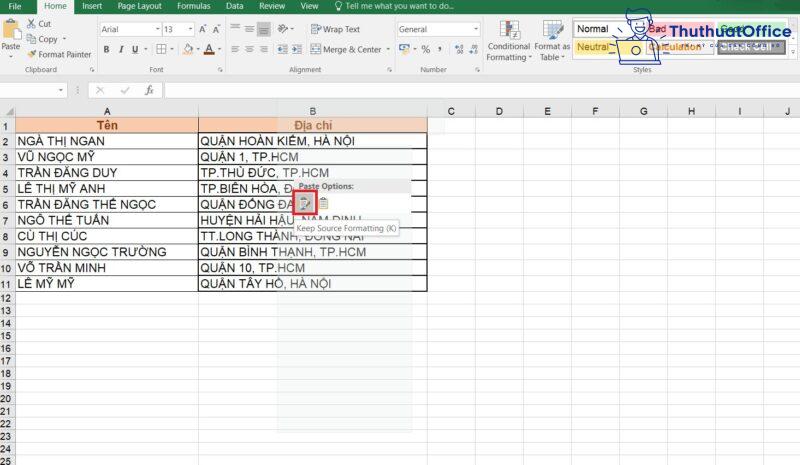Increase font size with larger A icon
The width and height of the screenshot is (800, 465).
point(203,29)
